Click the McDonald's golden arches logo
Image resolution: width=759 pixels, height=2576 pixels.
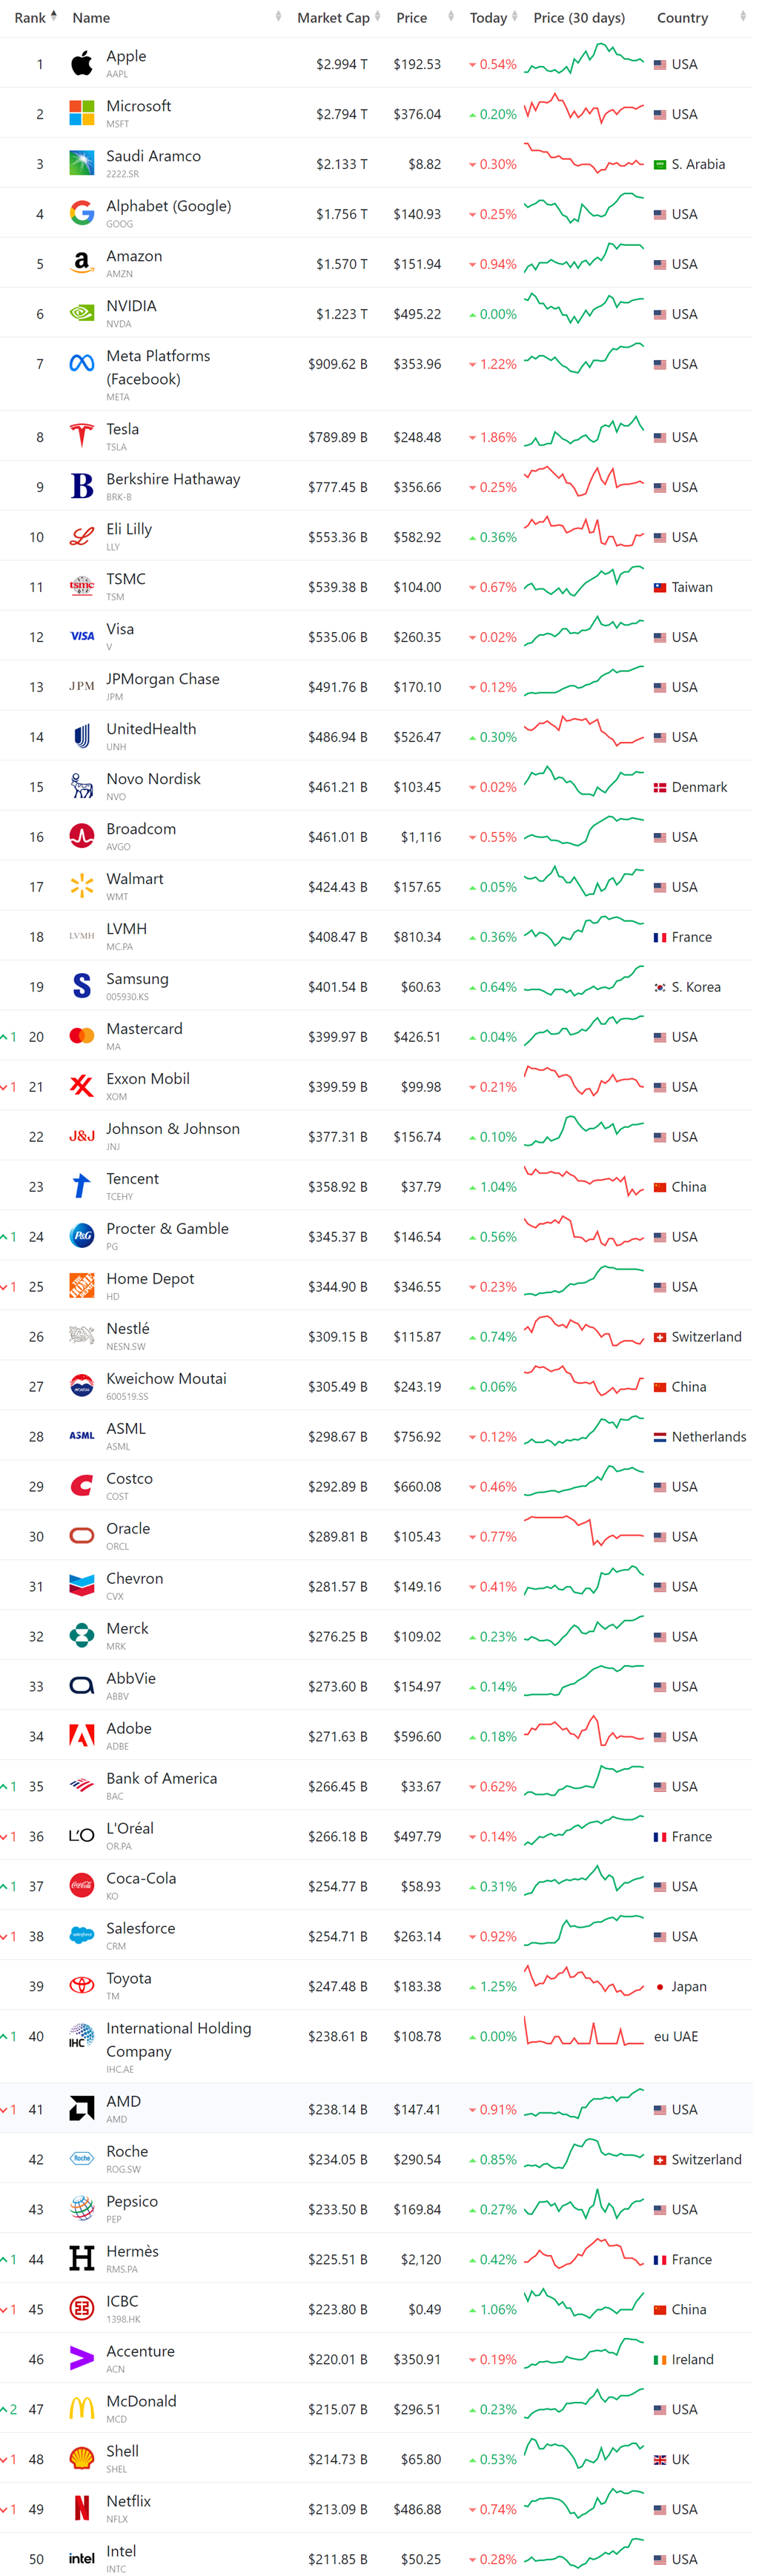[x=81, y=2408]
